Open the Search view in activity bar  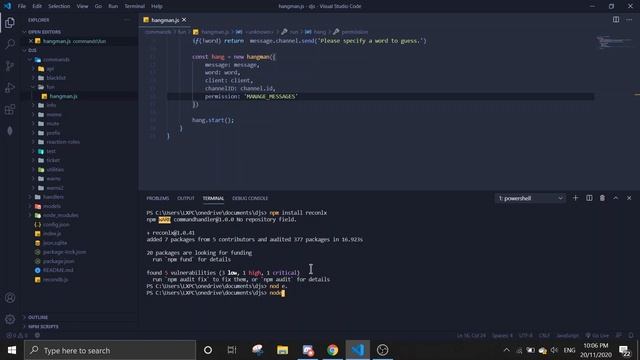pos(10,44)
